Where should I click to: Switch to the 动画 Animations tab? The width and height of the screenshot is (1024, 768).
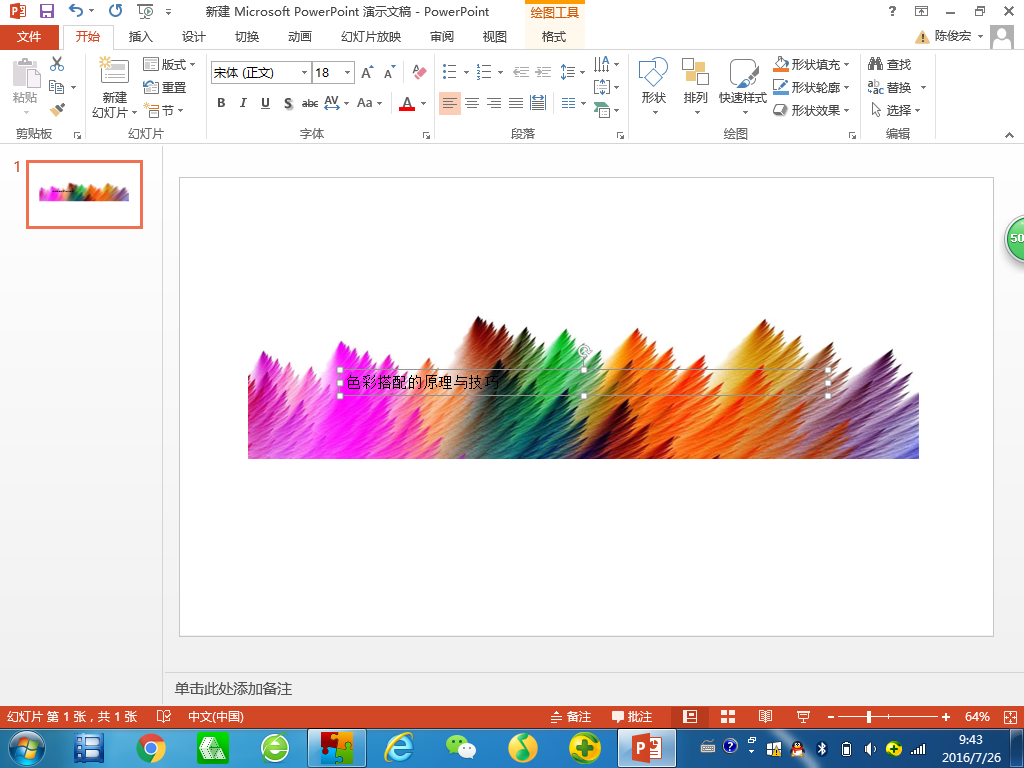(x=300, y=37)
